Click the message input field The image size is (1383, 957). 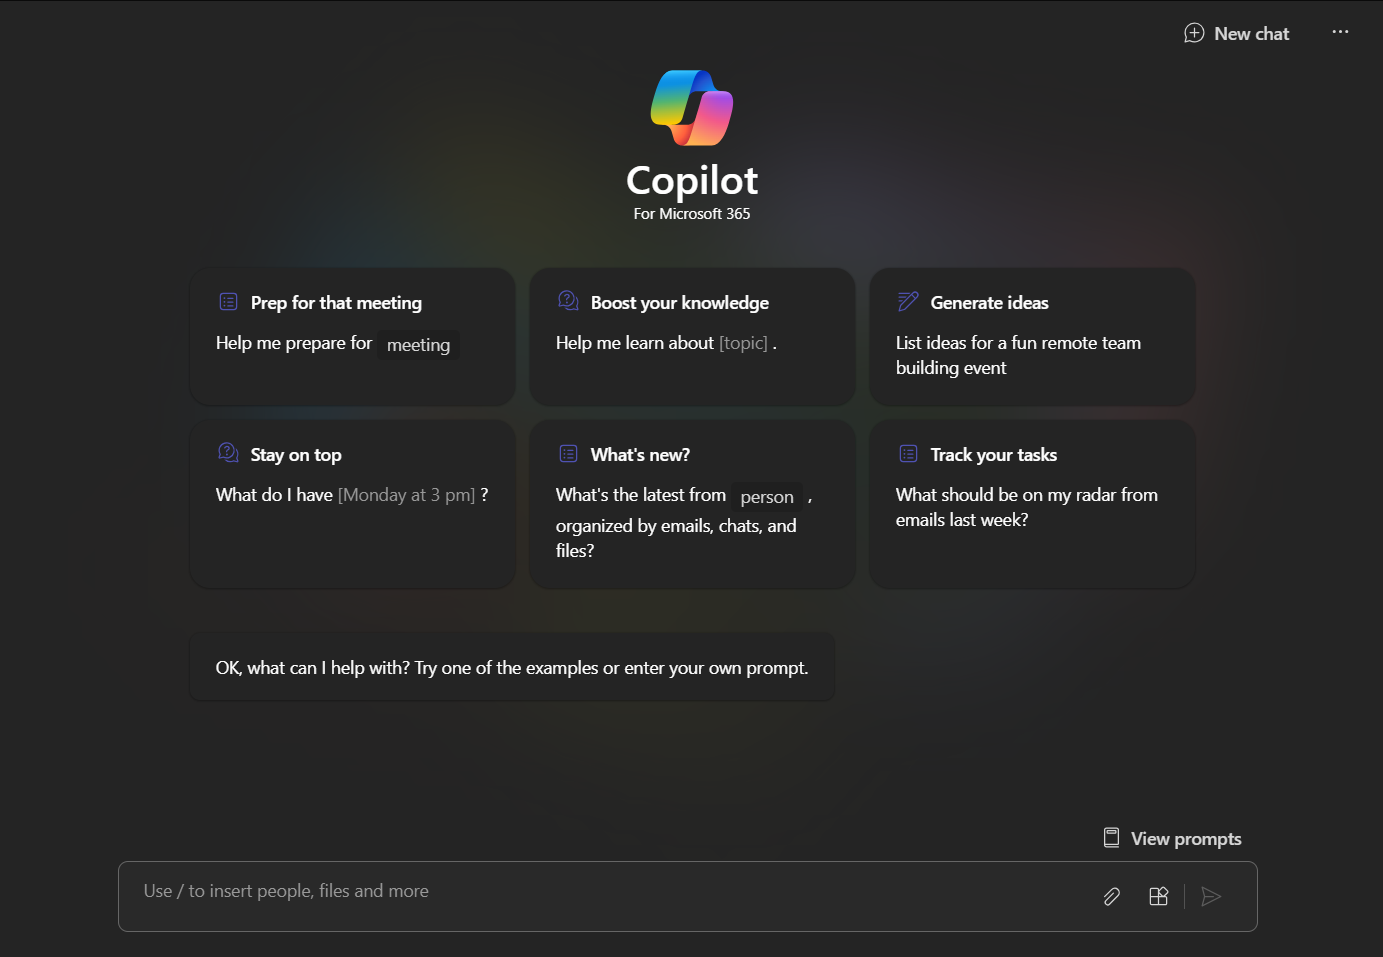tap(600, 890)
